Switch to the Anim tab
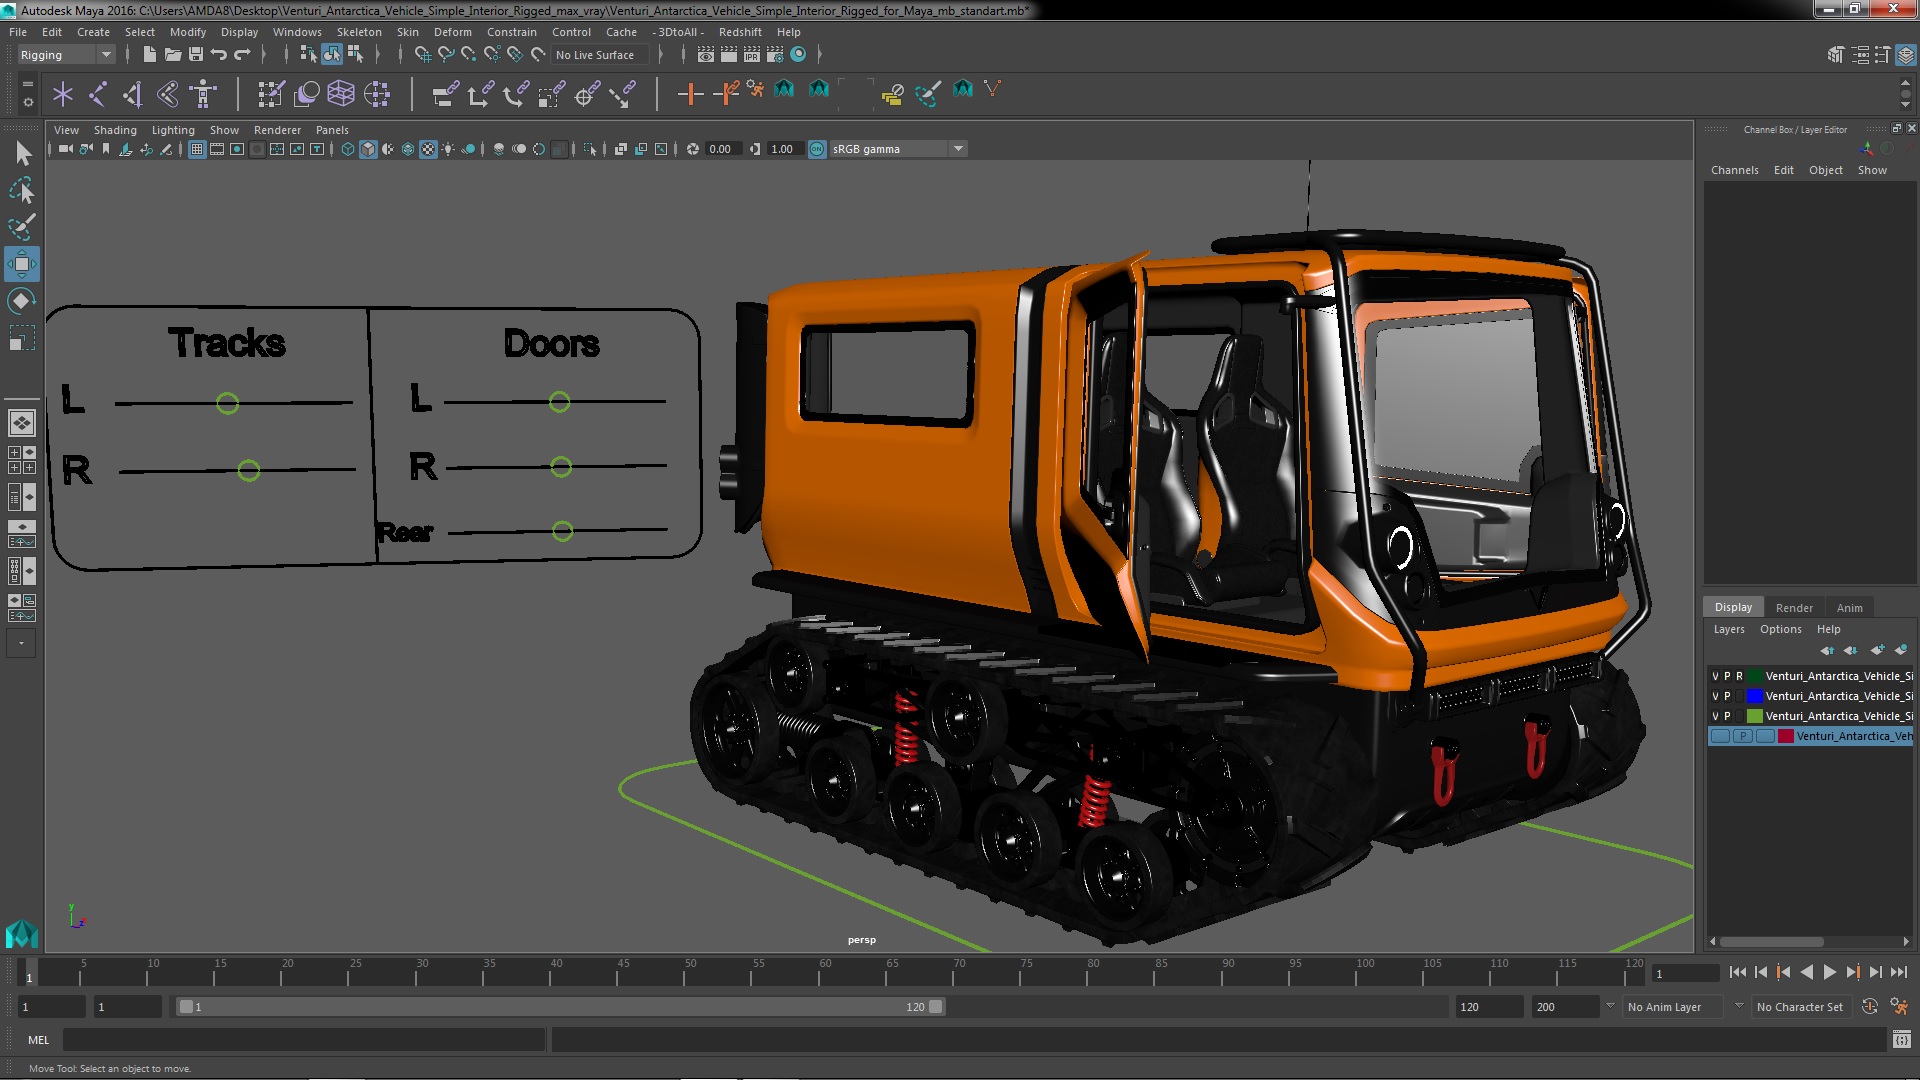The image size is (1920, 1080). tap(1847, 607)
